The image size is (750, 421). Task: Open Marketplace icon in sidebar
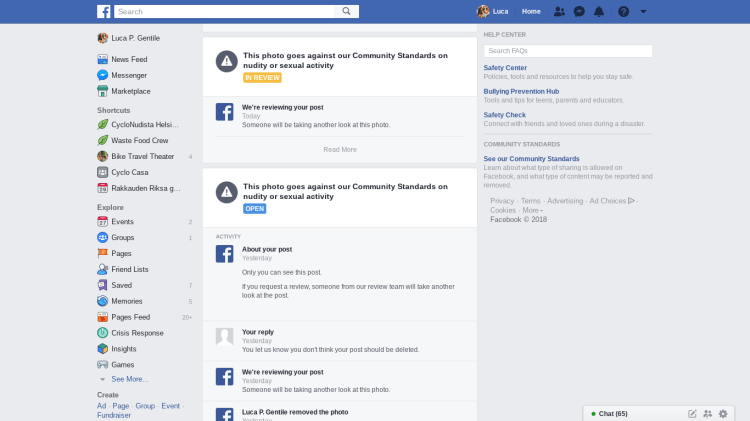102,91
